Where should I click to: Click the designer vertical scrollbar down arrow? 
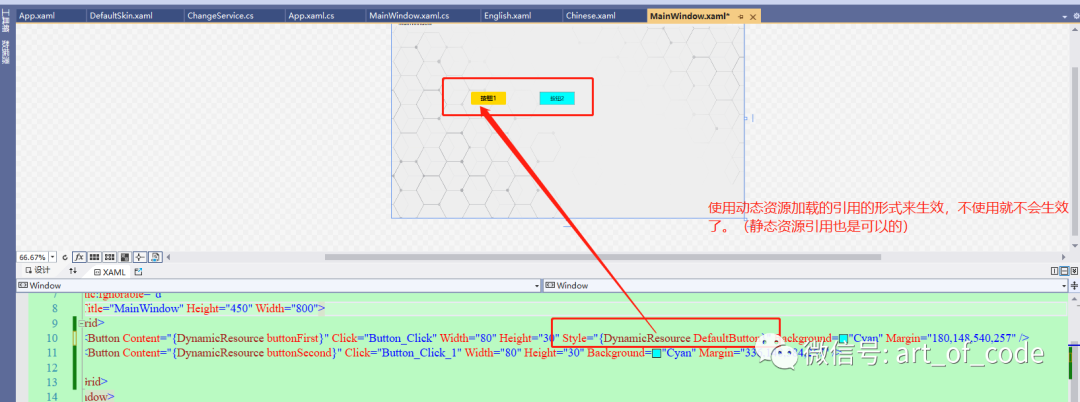pyautogui.click(x=1074, y=245)
